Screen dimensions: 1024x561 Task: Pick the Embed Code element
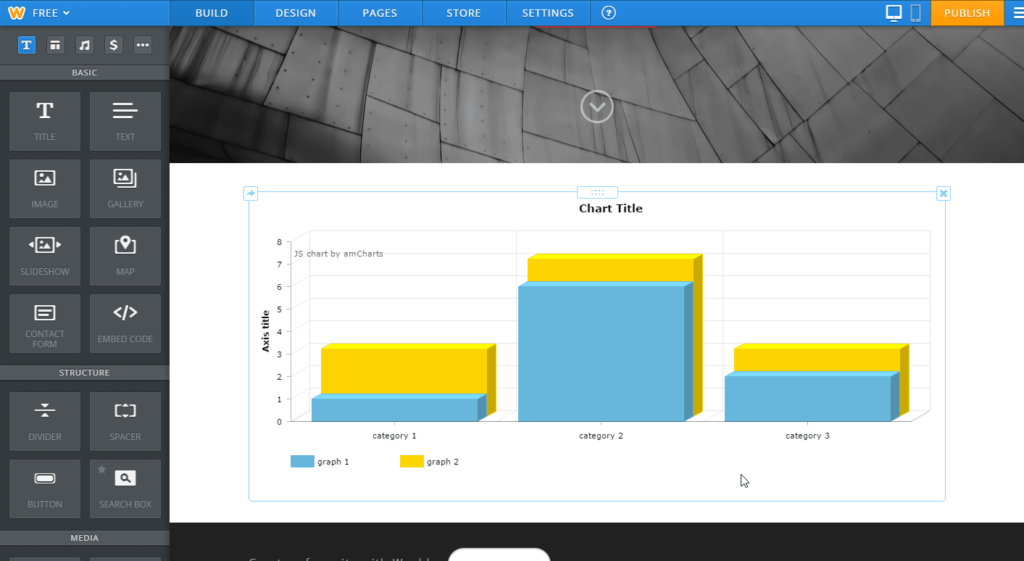125,323
